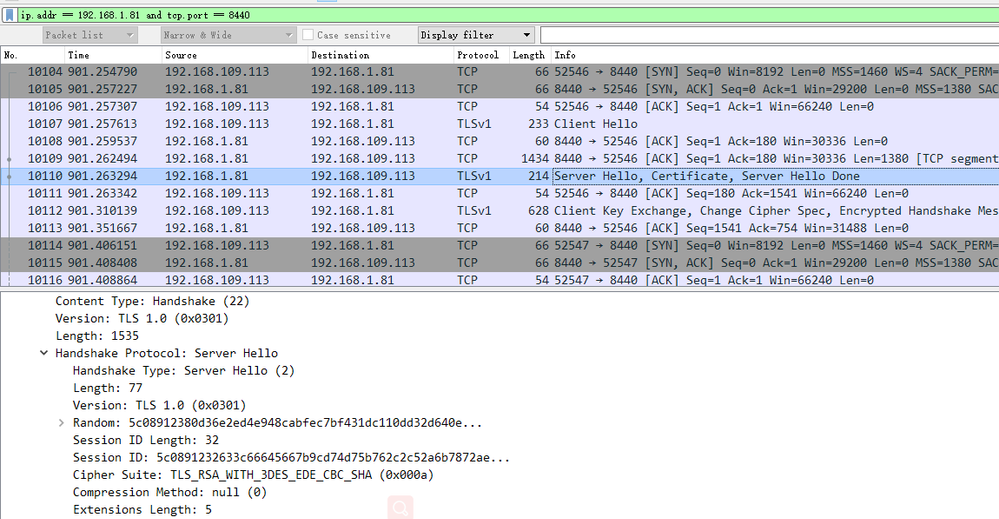
Task: Open the Packet list search scope dropdown
Action: pyautogui.click(x=89, y=35)
